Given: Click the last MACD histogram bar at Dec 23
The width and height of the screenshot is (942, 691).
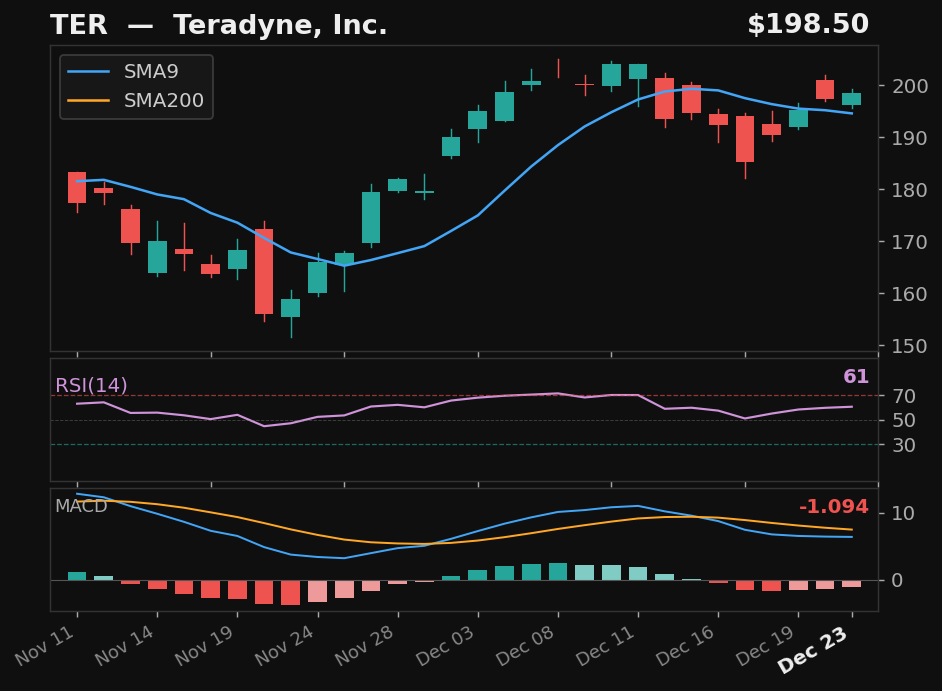Looking at the screenshot, I should (x=851, y=583).
